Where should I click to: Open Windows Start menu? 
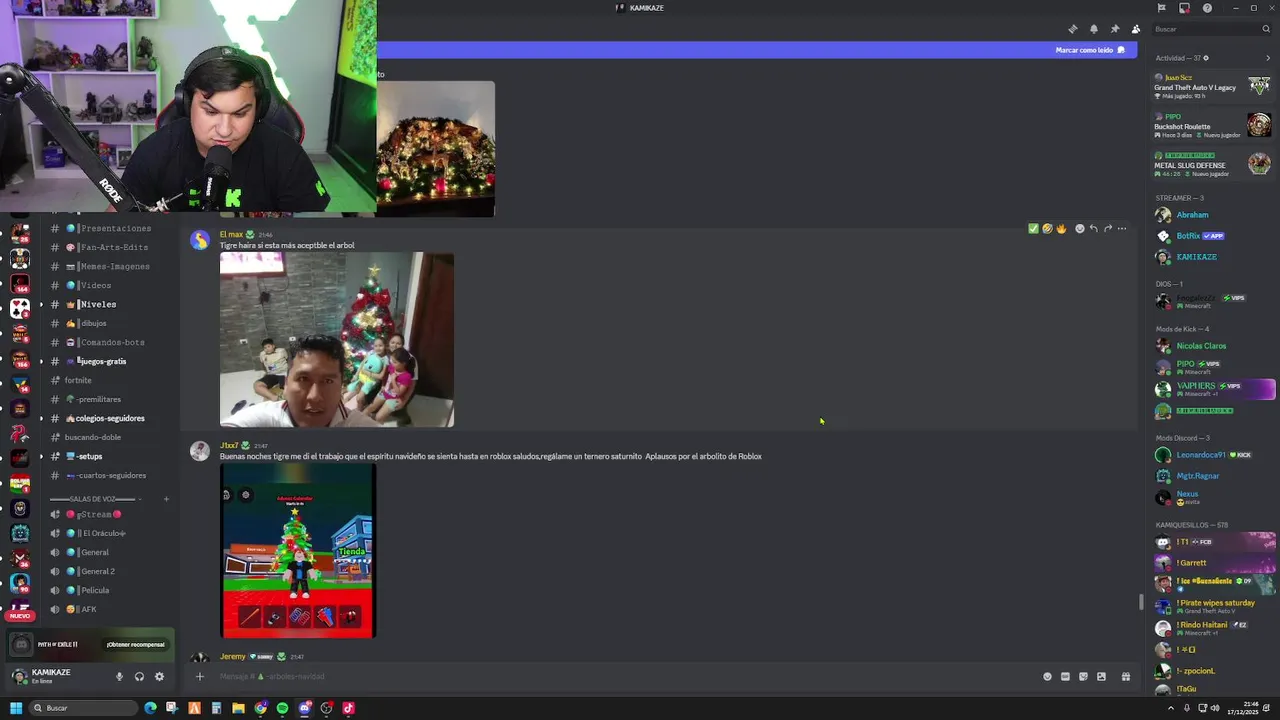click(15, 708)
